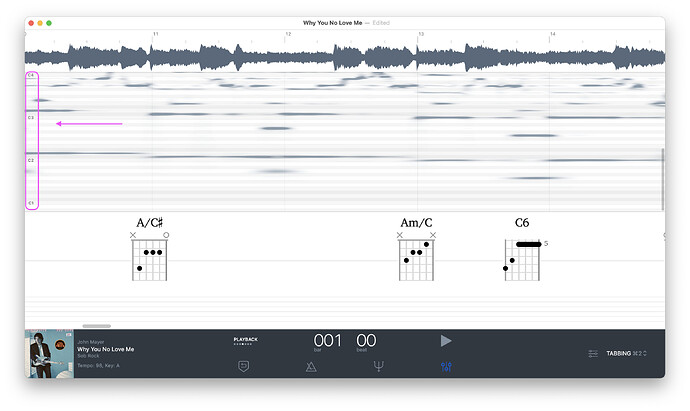Click the A/C# chord name
The width and height of the screenshot is (690, 411).
(x=150, y=223)
